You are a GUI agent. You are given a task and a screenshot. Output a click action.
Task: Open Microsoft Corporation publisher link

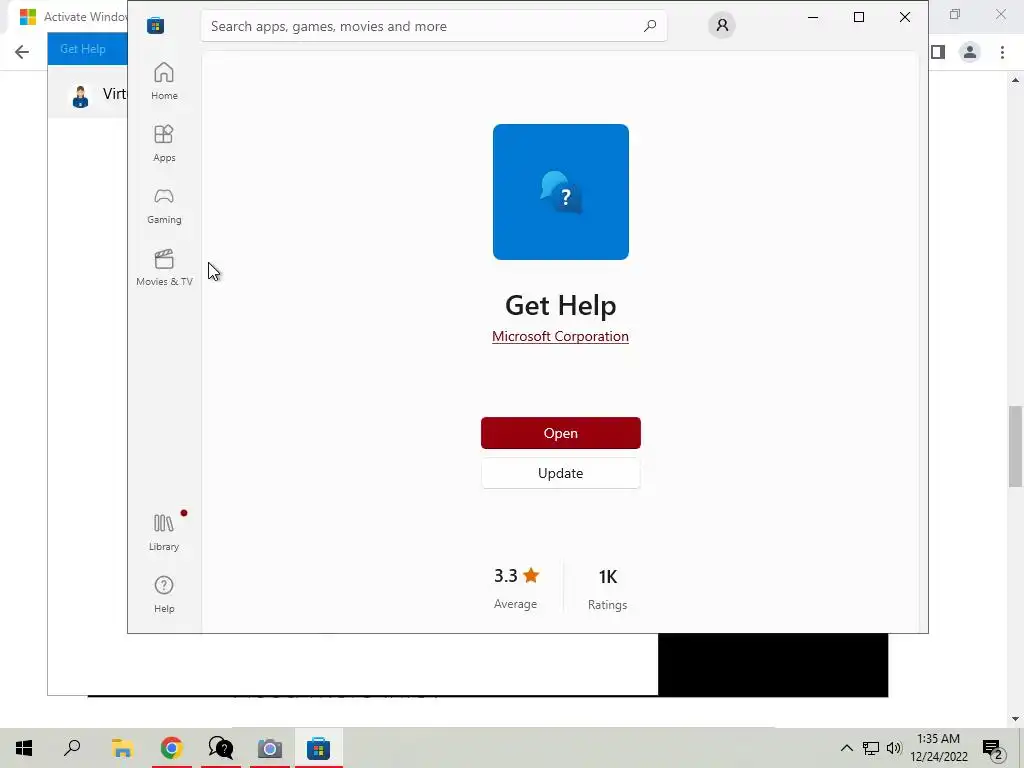[x=560, y=336]
